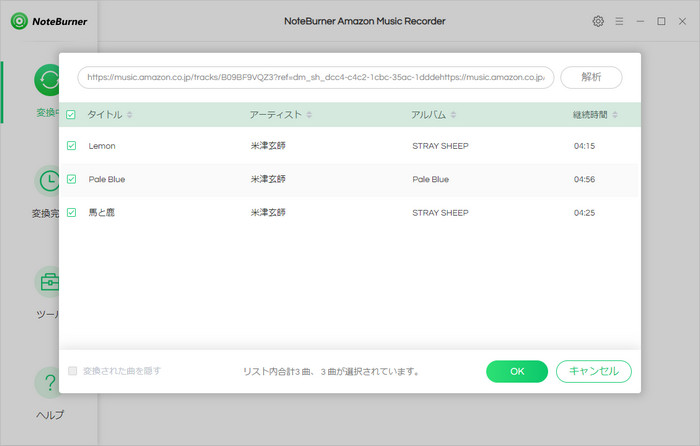The image size is (700, 446).
Task: Click the NoteBurner logo icon
Action: (x=19, y=21)
